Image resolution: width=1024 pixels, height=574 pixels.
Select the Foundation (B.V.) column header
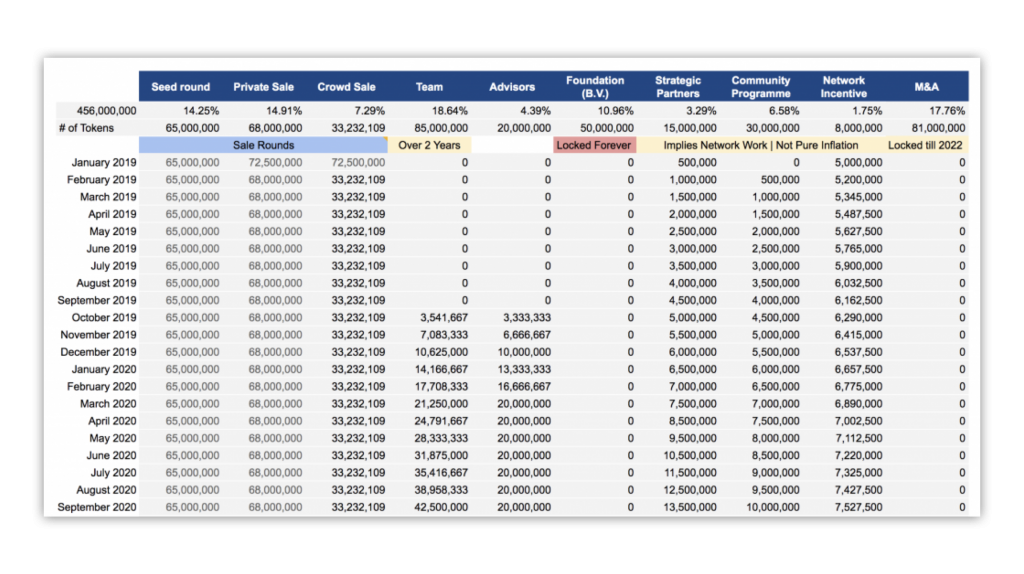click(595, 87)
